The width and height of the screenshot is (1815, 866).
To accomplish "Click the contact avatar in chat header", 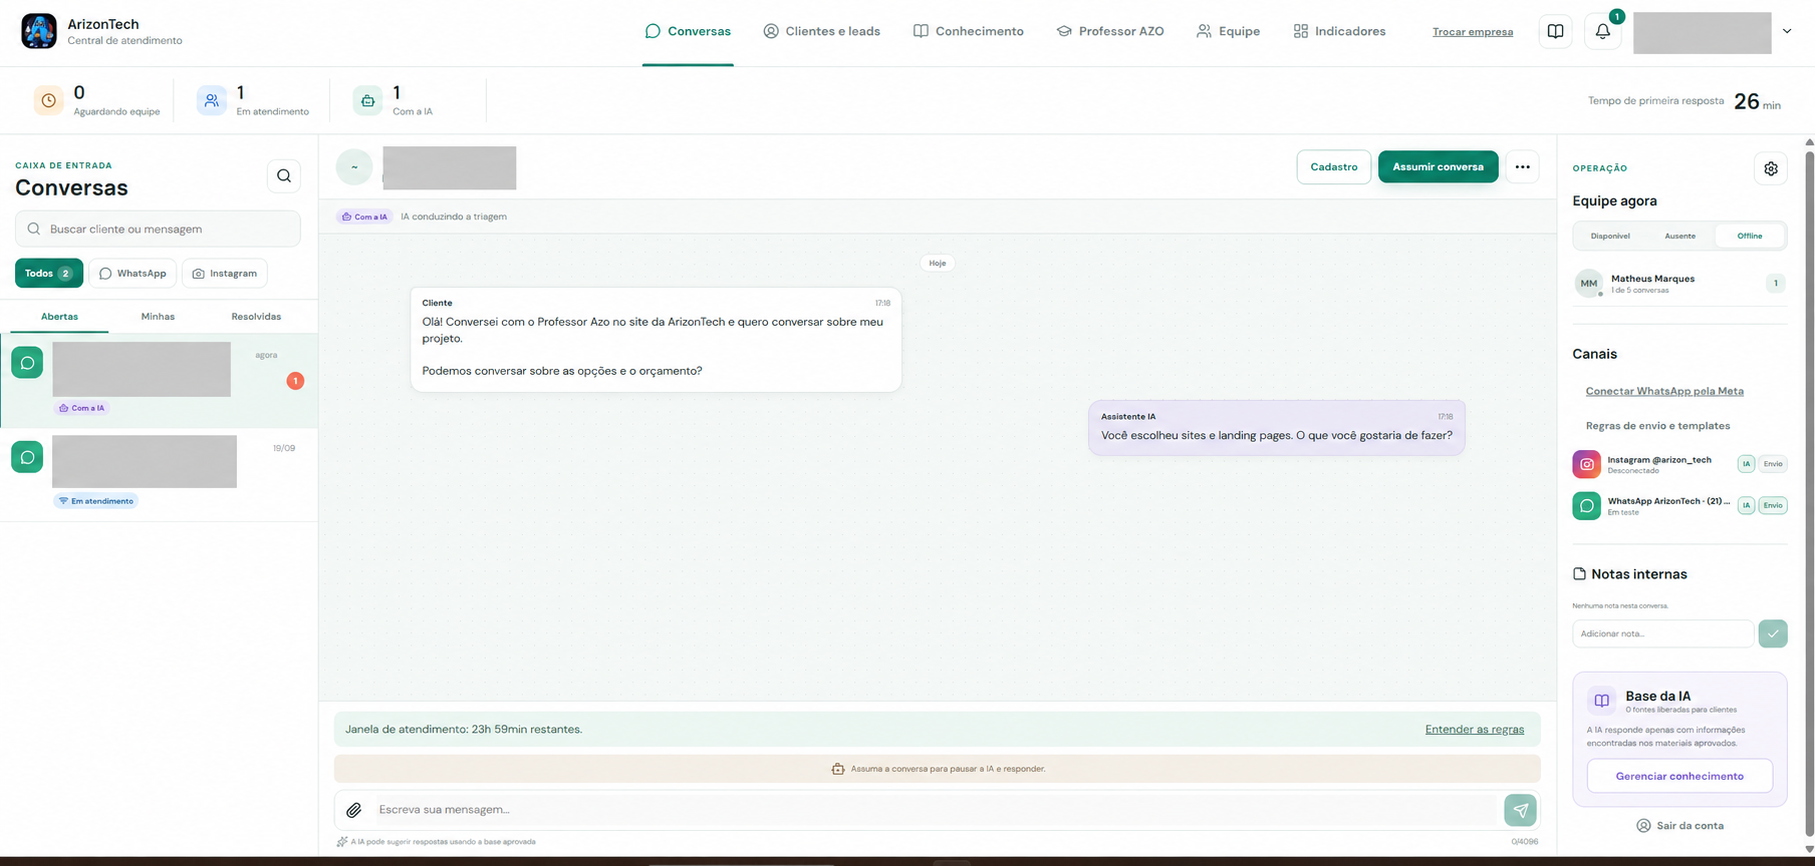I will click(354, 167).
